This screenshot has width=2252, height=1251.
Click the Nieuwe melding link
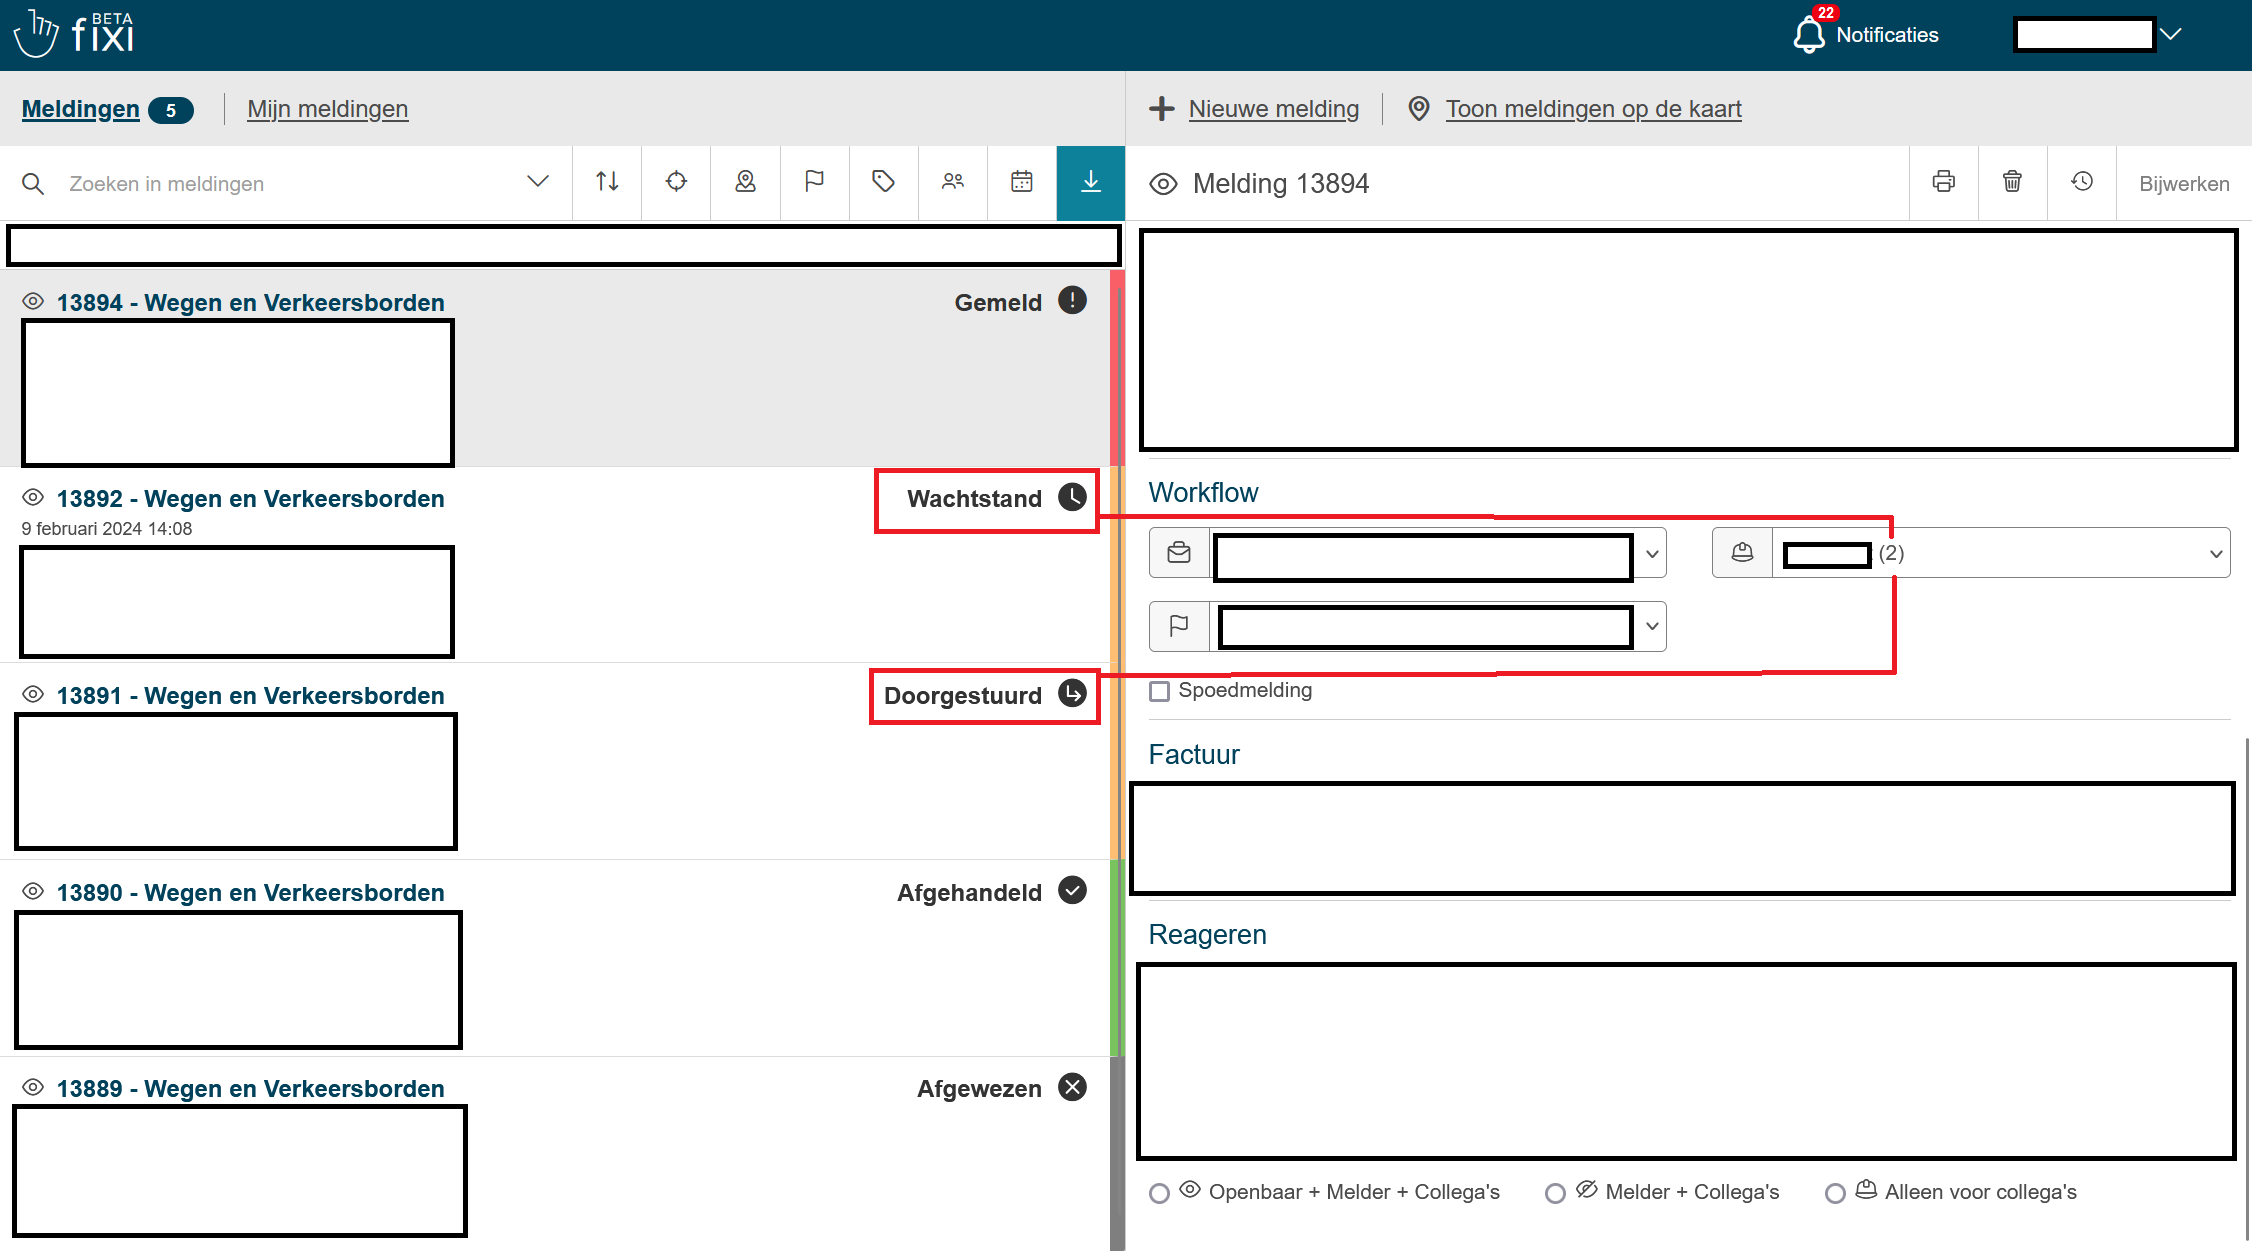point(1273,109)
